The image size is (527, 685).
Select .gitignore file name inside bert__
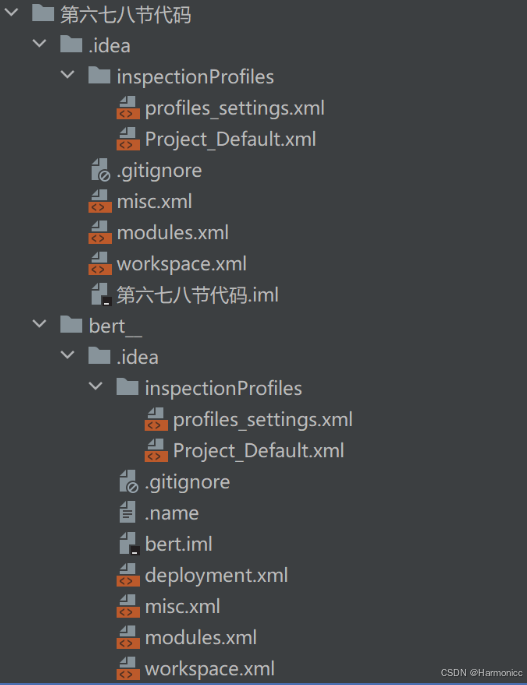pyautogui.click(x=187, y=483)
